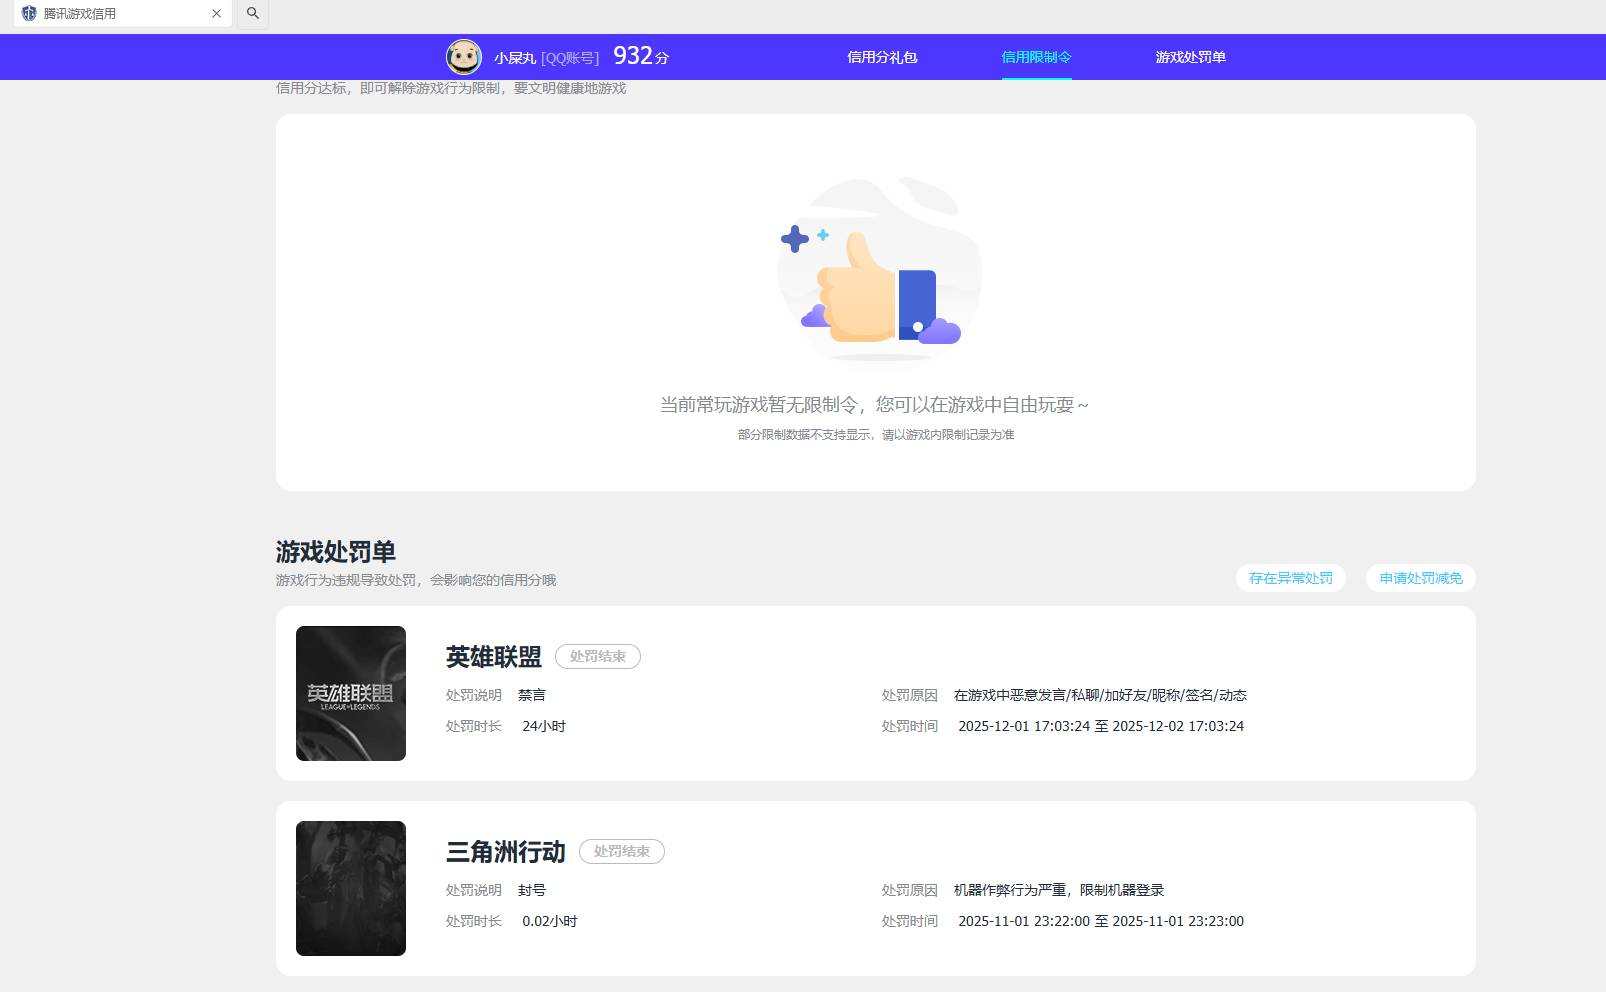Click the 英雄联盟 title text
Viewport: 1606px width, 992px height.
coord(494,657)
